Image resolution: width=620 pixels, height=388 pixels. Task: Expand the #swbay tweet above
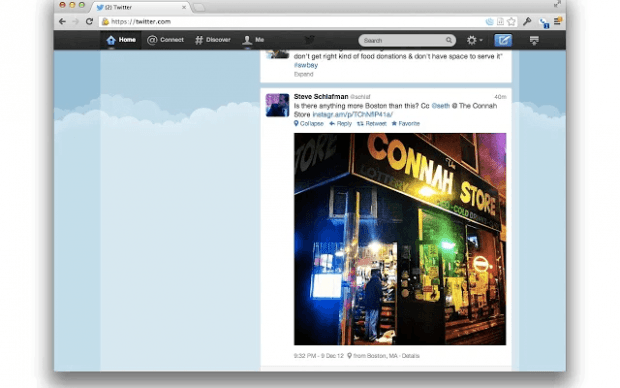click(x=303, y=74)
